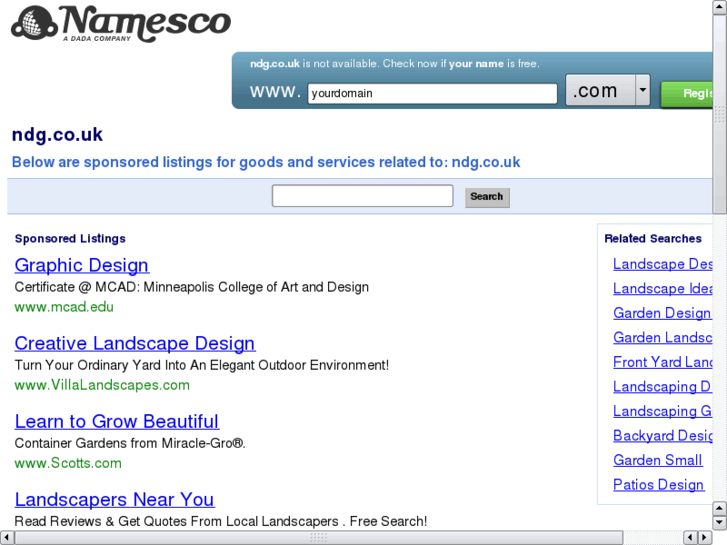Open the Creative Landscape Design link

click(134, 343)
